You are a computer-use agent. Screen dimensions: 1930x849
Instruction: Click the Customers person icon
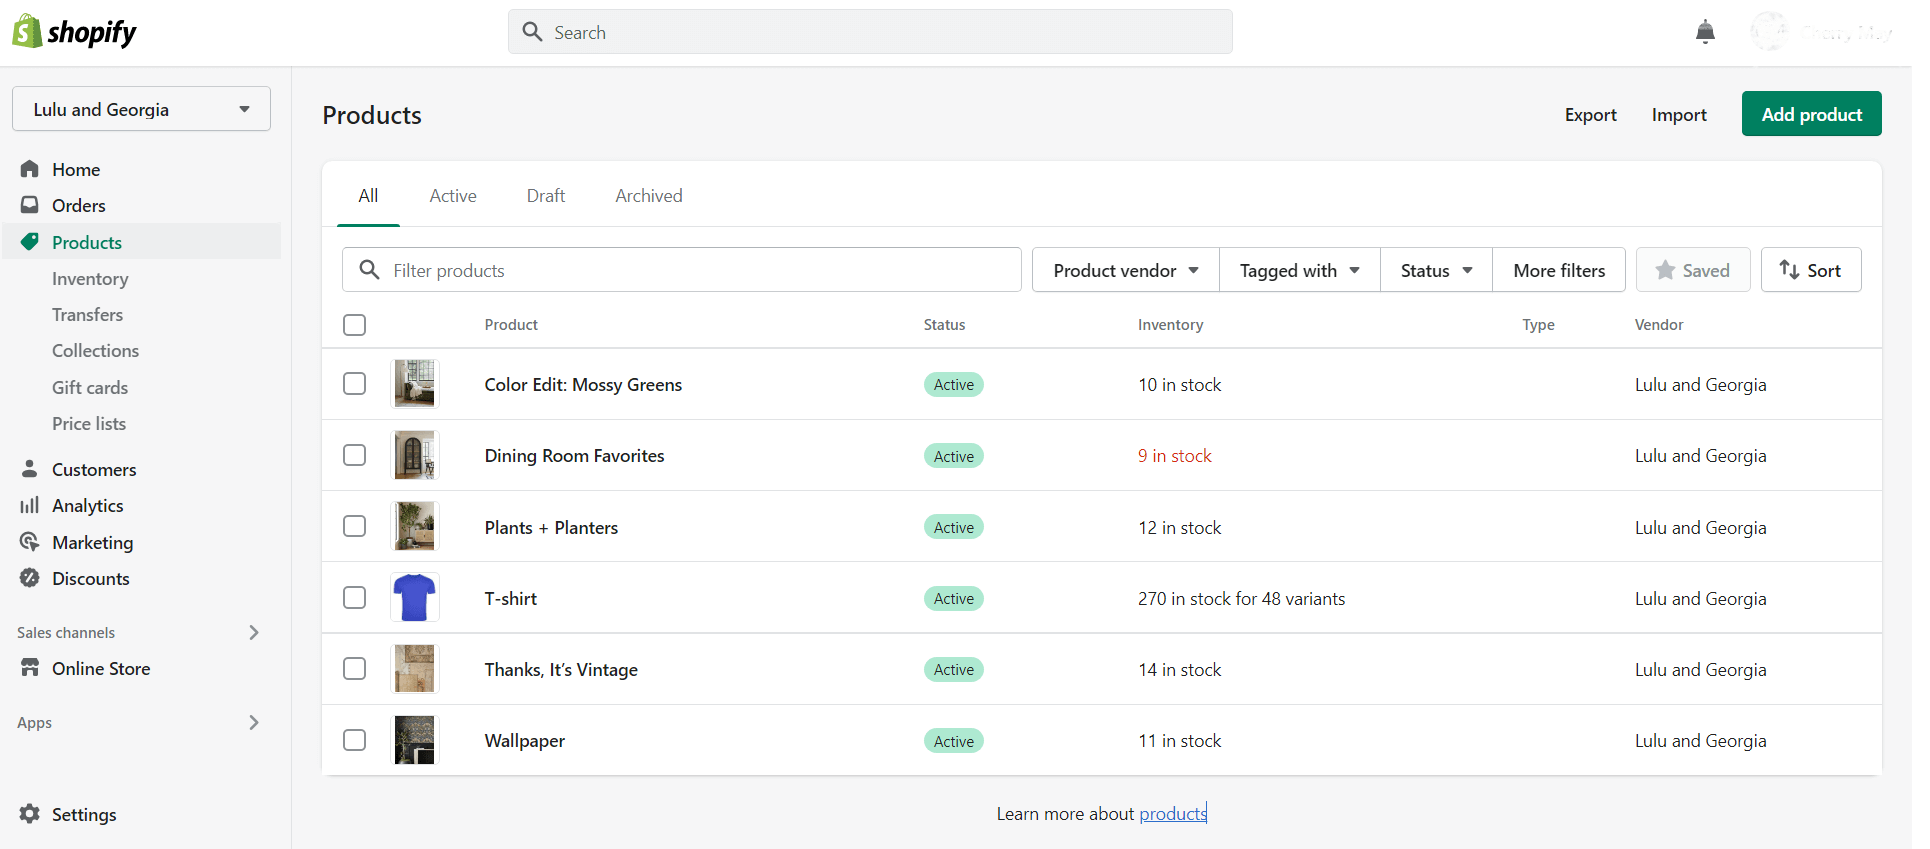pyautogui.click(x=30, y=469)
